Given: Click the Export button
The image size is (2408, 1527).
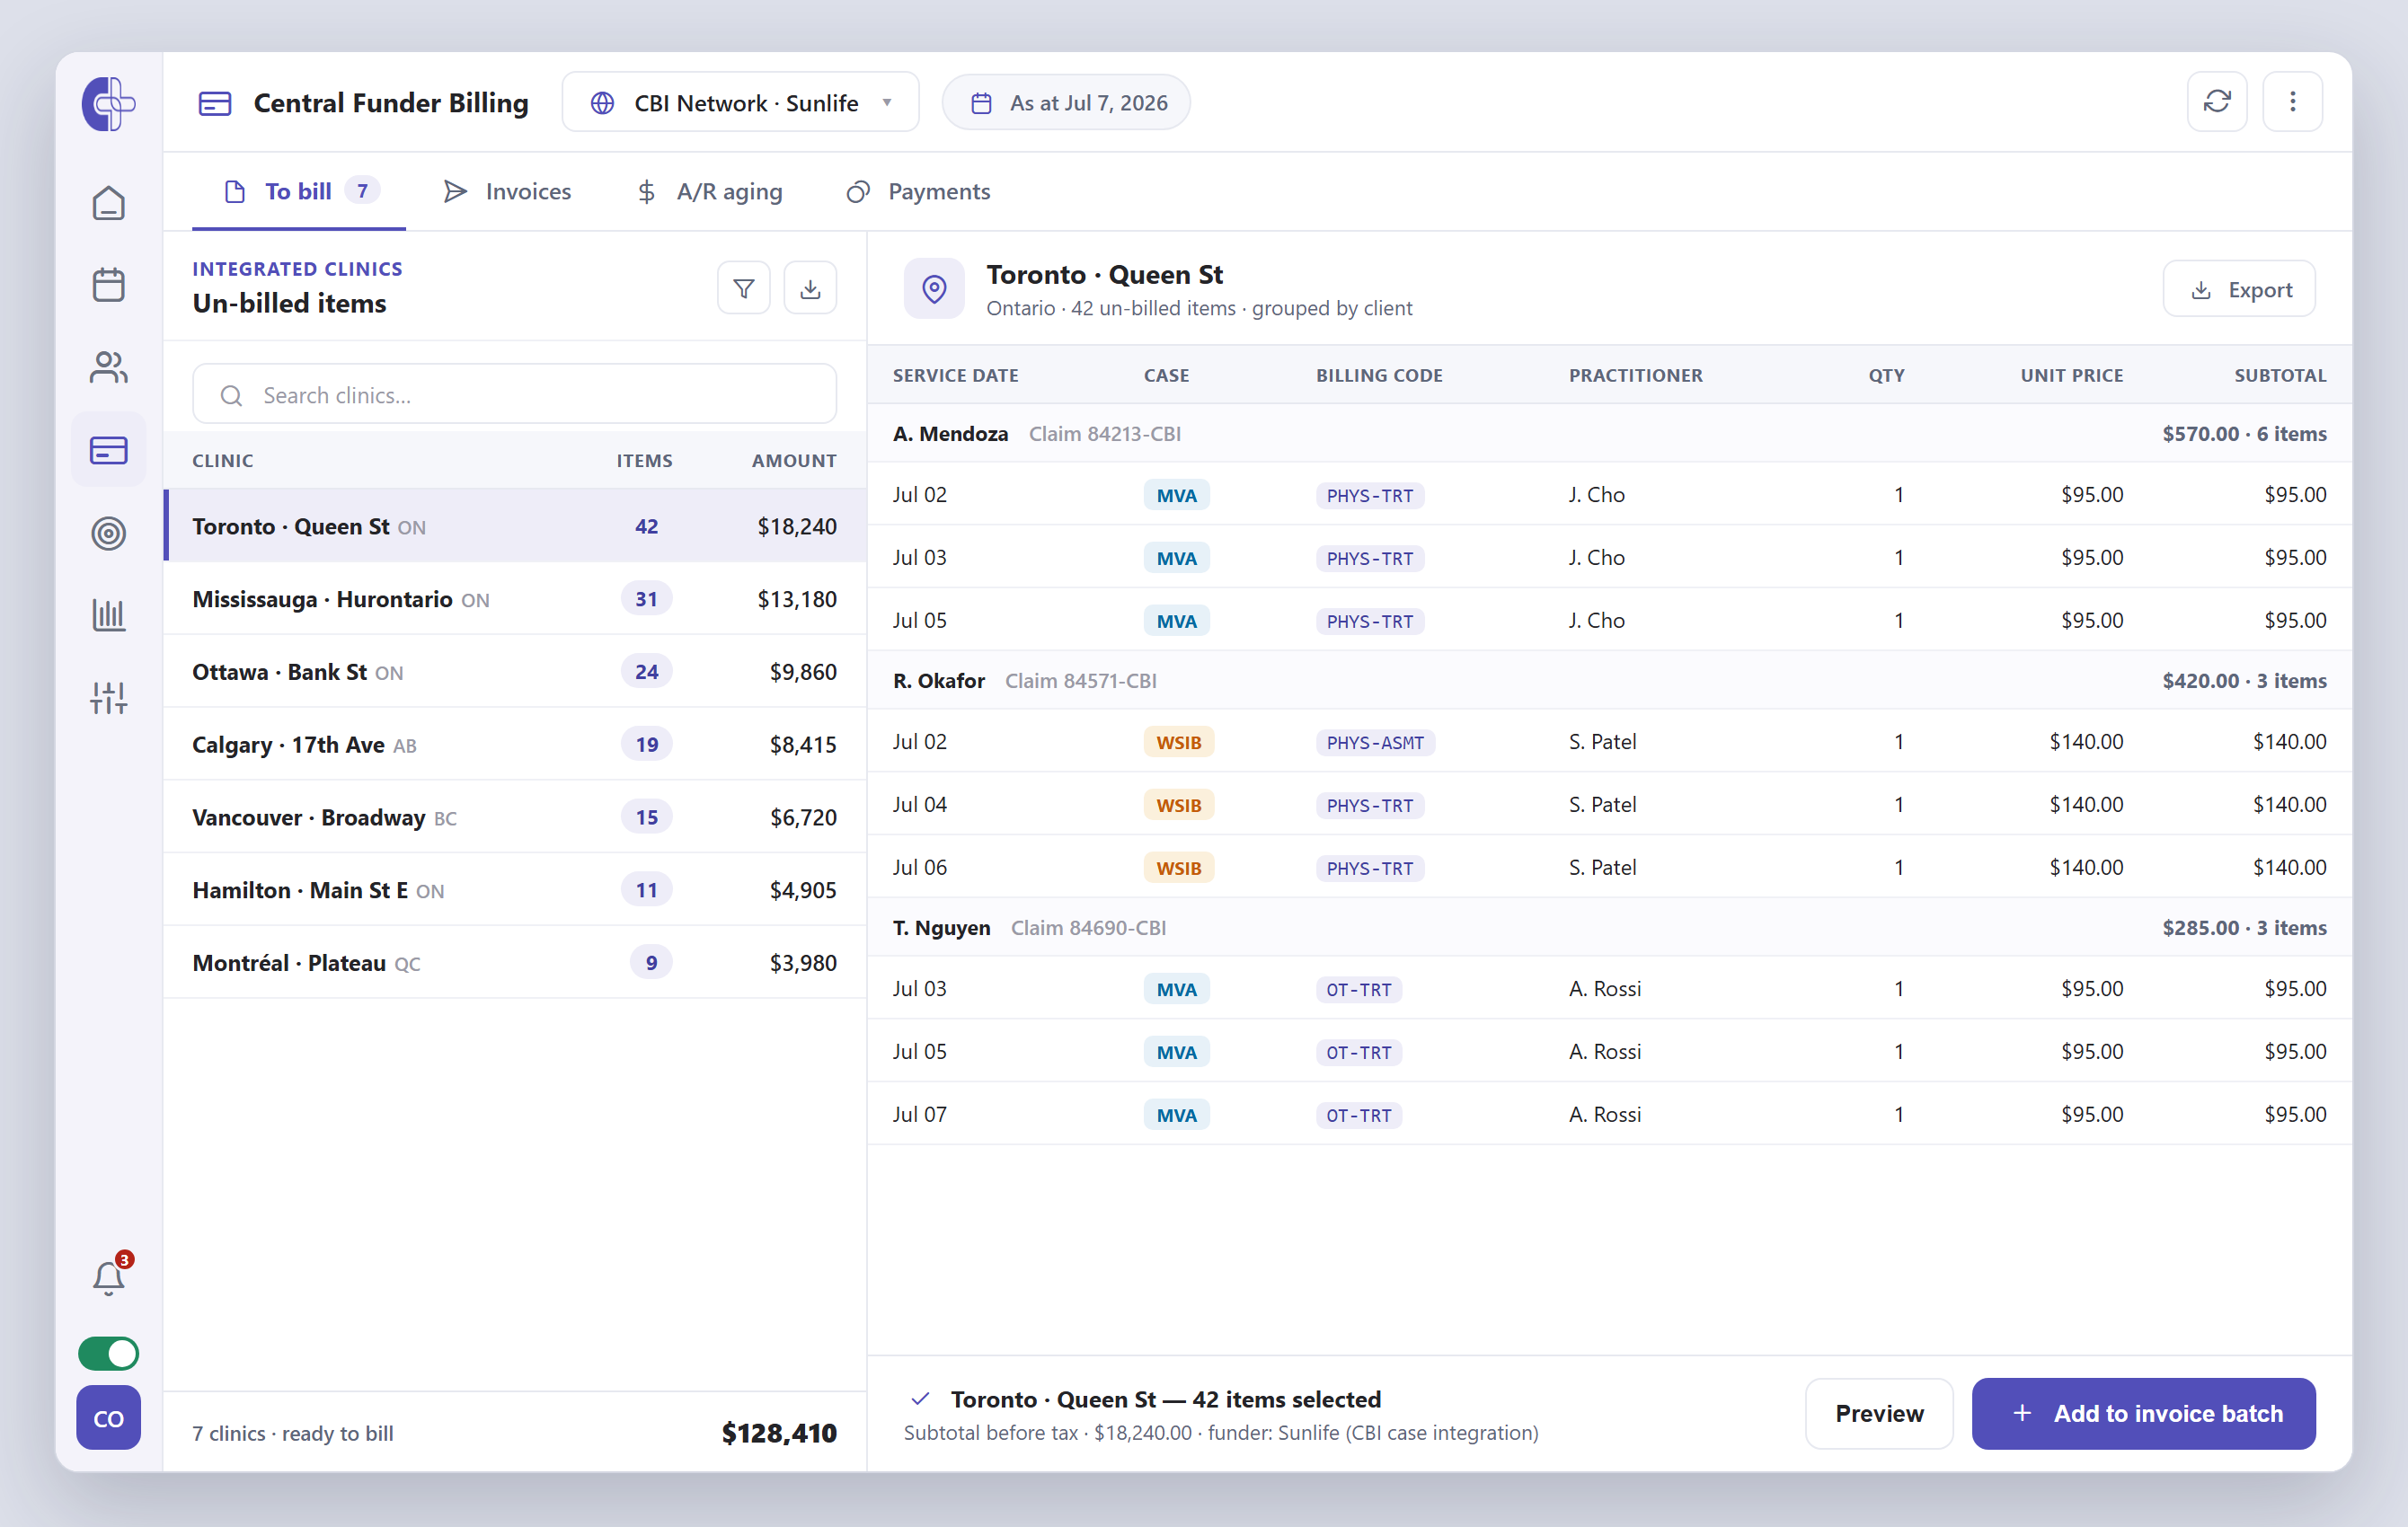Looking at the screenshot, I should (x=2238, y=290).
